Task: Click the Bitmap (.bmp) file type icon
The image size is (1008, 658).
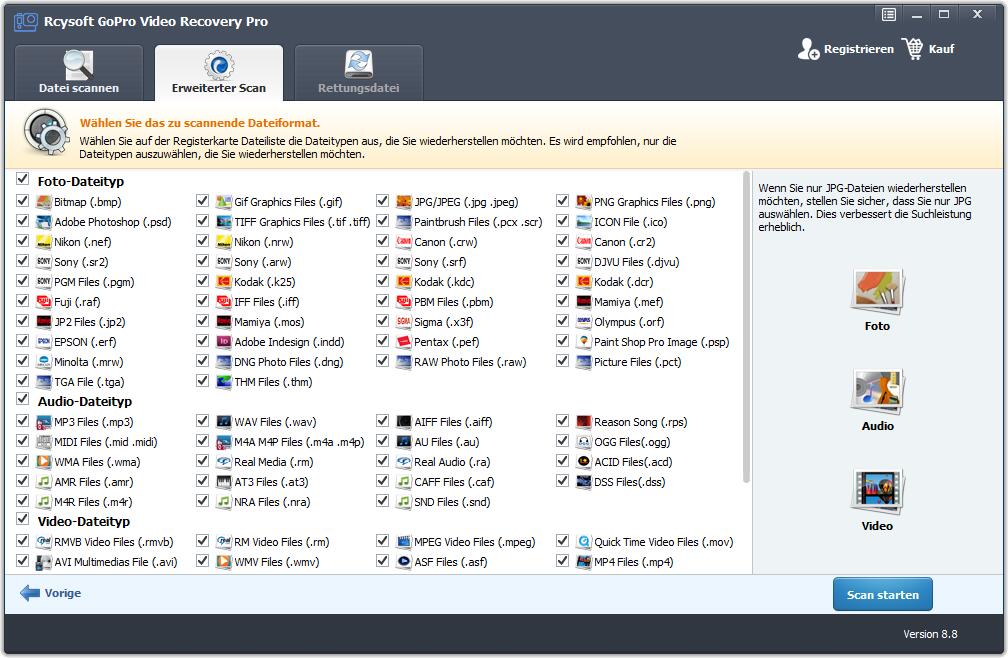Action: (x=44, y=202)
